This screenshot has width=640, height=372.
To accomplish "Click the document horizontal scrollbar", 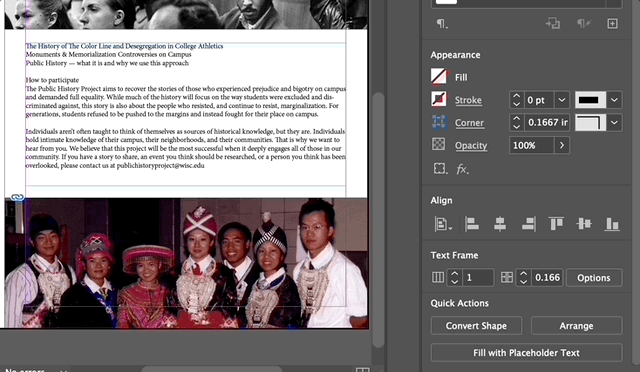I will (211, 369).
